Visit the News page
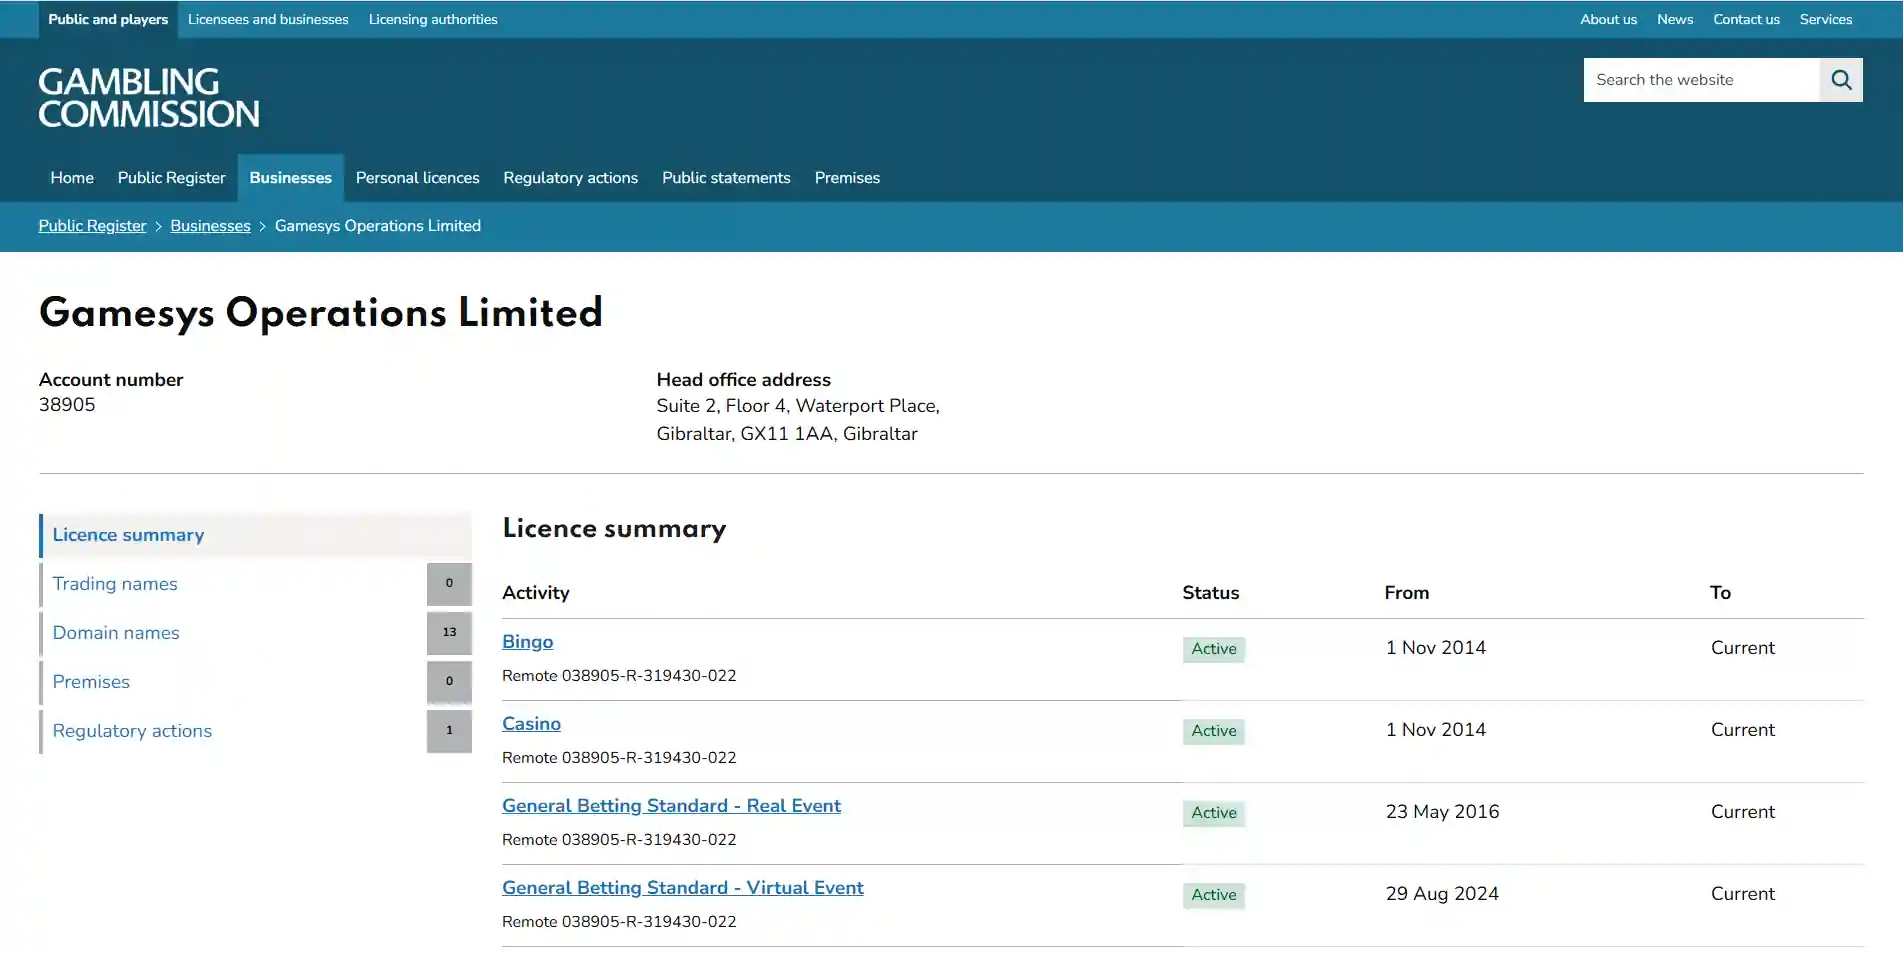The image size is (1903, 953). 1675,19
